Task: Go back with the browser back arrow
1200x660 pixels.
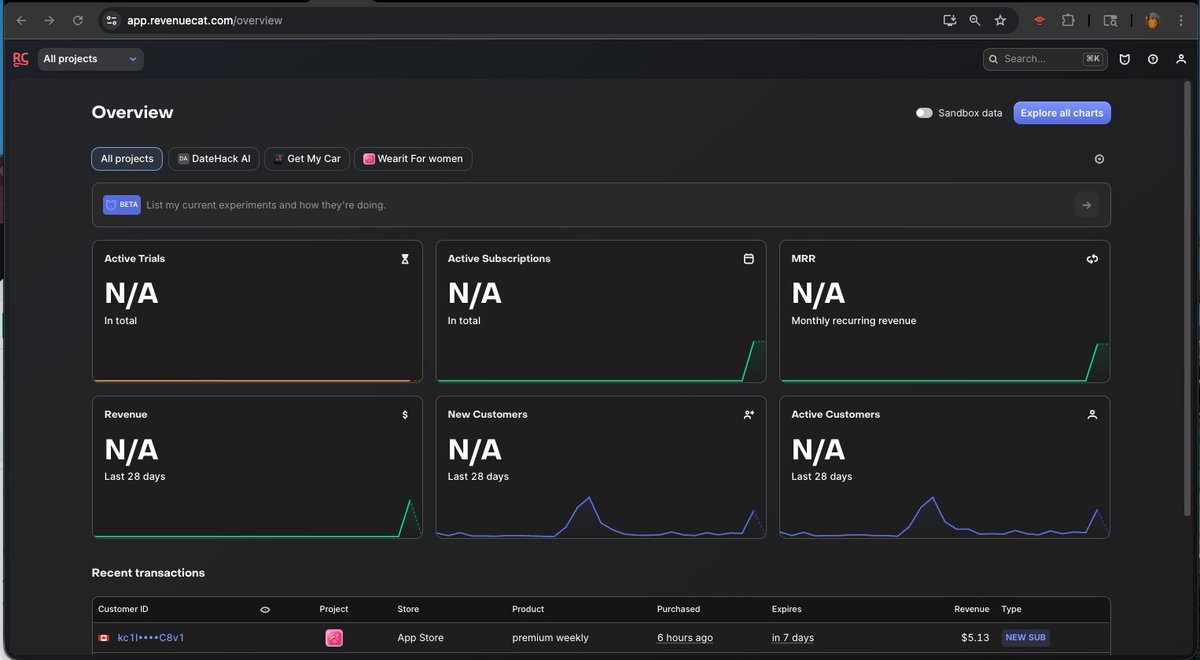Action: (x=21, y=20)
